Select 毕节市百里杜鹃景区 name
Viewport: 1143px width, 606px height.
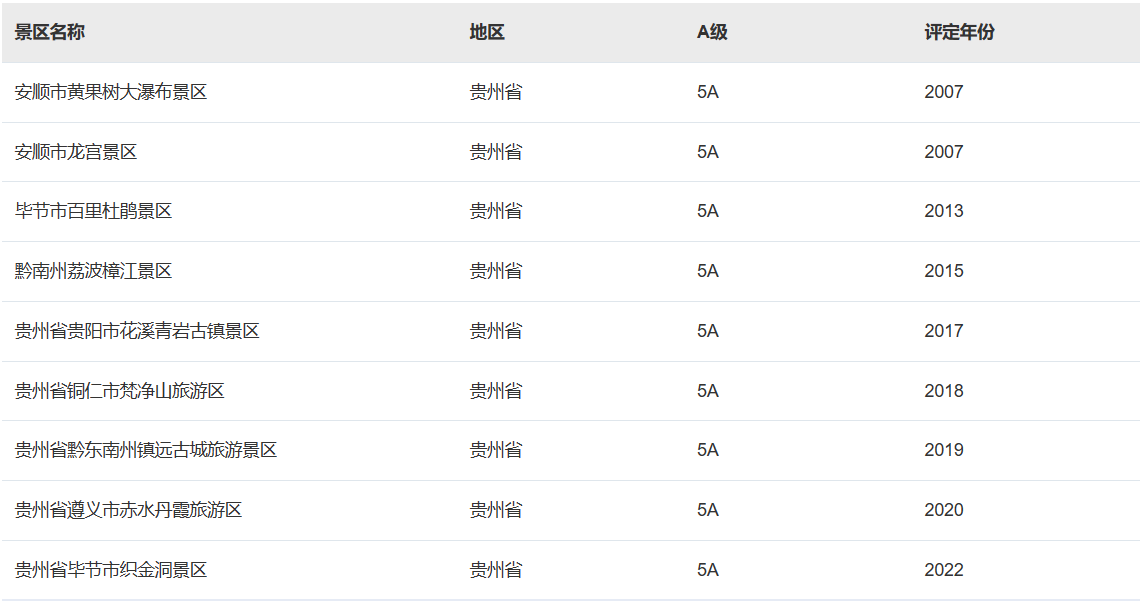click(93, 211)
